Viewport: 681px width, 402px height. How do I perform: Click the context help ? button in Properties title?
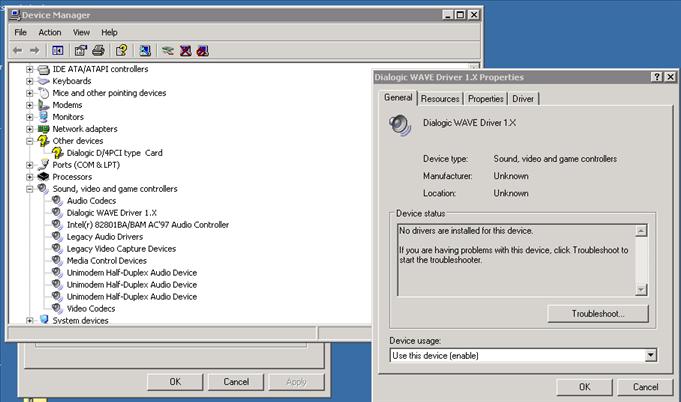point(657,77)
